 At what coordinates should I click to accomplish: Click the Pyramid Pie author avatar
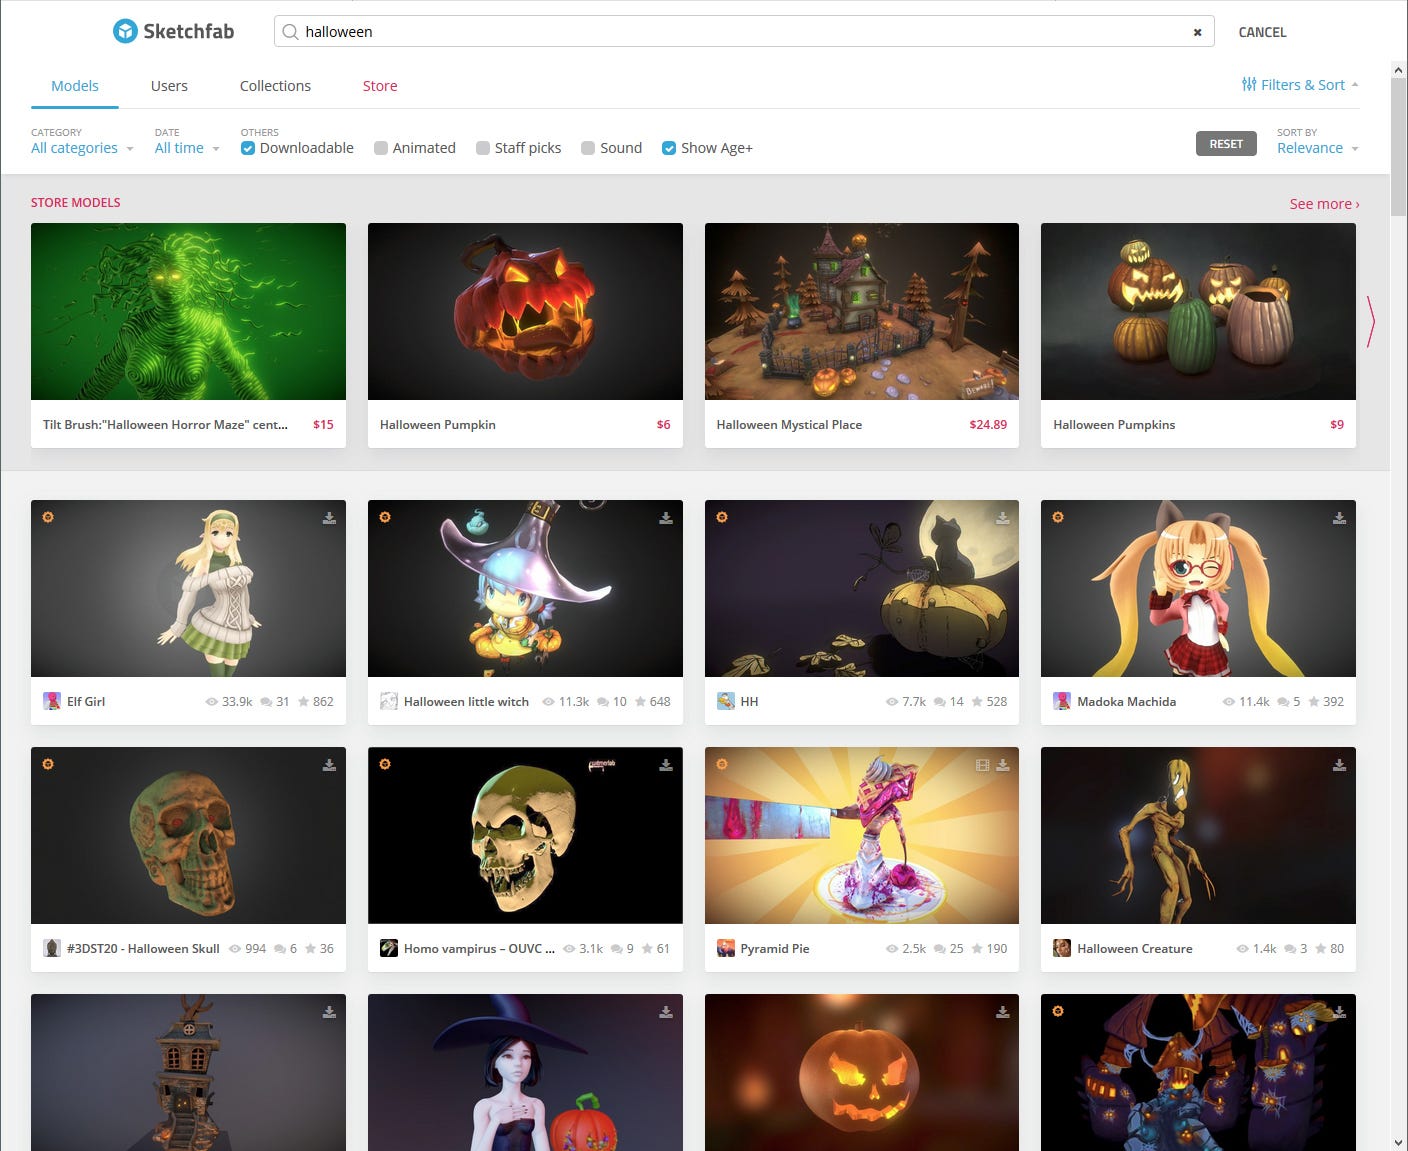click(x=726, y=948)
